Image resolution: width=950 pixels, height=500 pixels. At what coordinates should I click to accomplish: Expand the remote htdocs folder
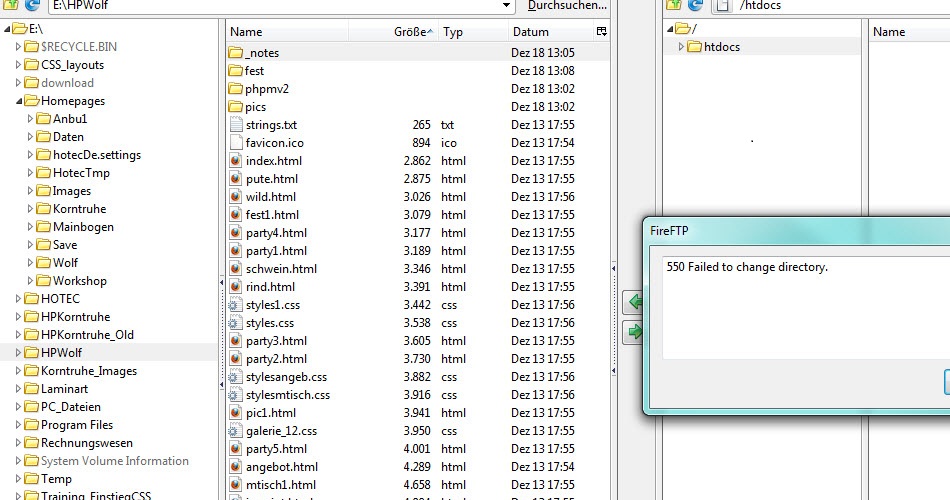682,47
